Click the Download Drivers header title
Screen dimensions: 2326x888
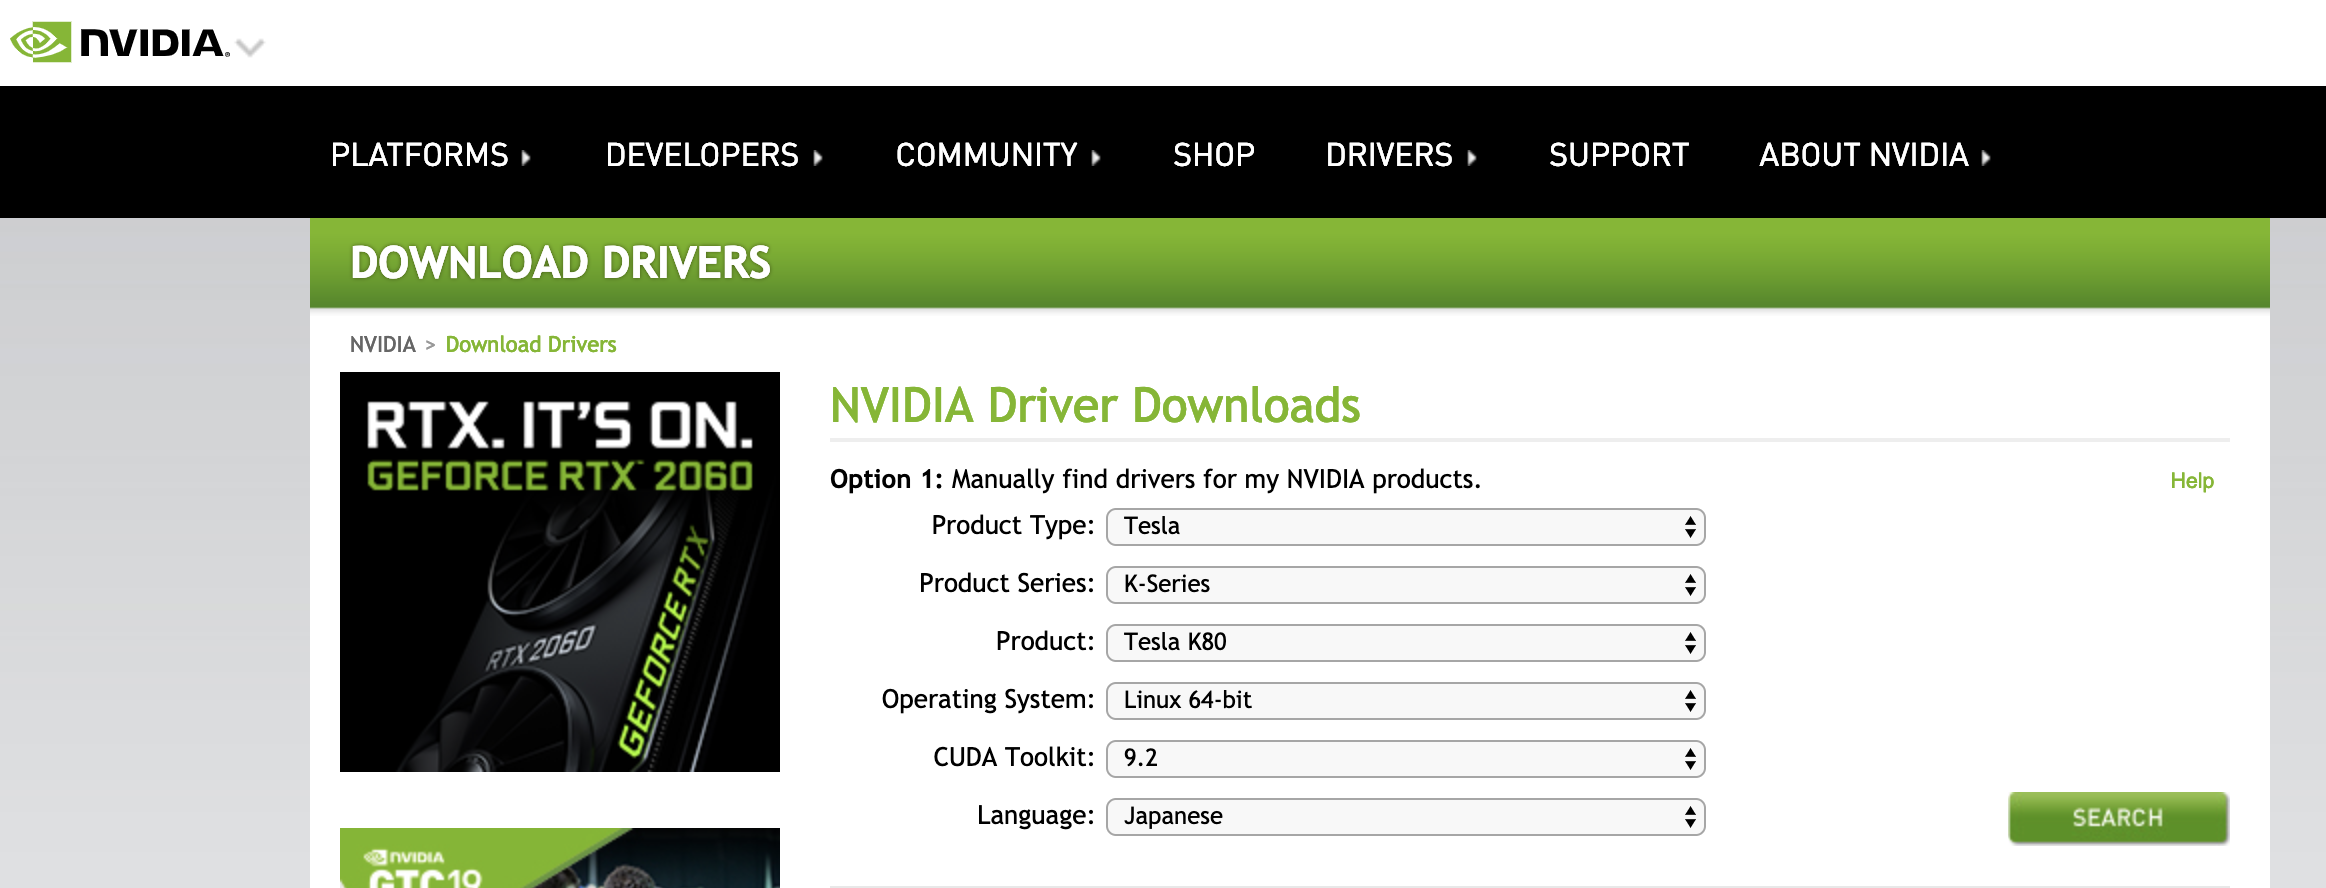560,263
